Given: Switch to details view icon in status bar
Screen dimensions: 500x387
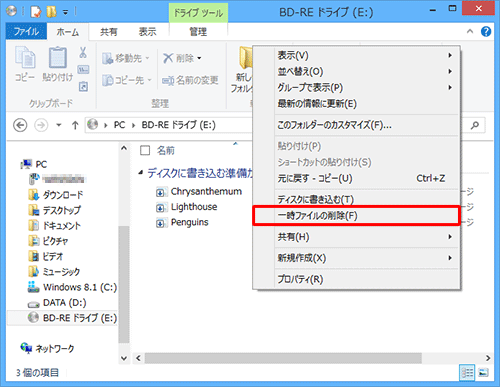Looking at the screenshot, I should pos(467,372).
